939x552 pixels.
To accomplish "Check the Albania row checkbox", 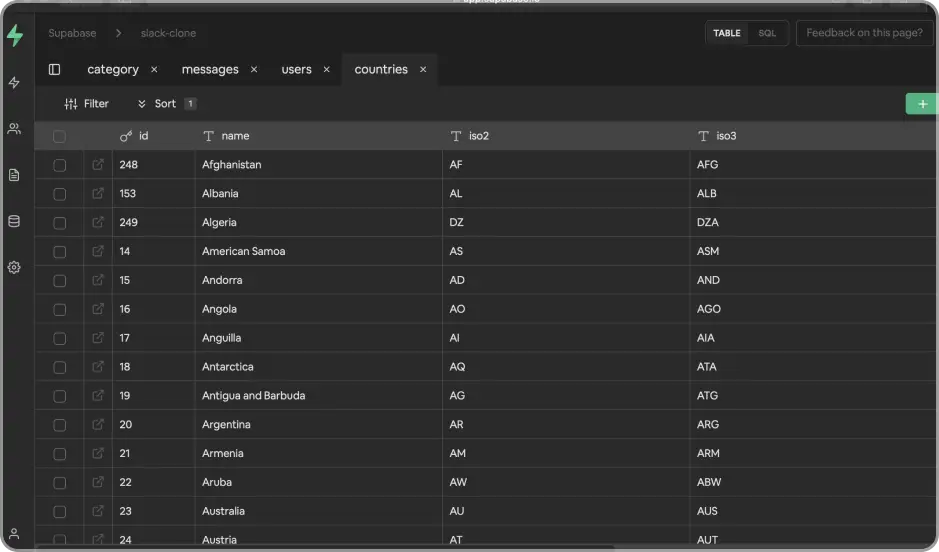I will pos(59,194).
